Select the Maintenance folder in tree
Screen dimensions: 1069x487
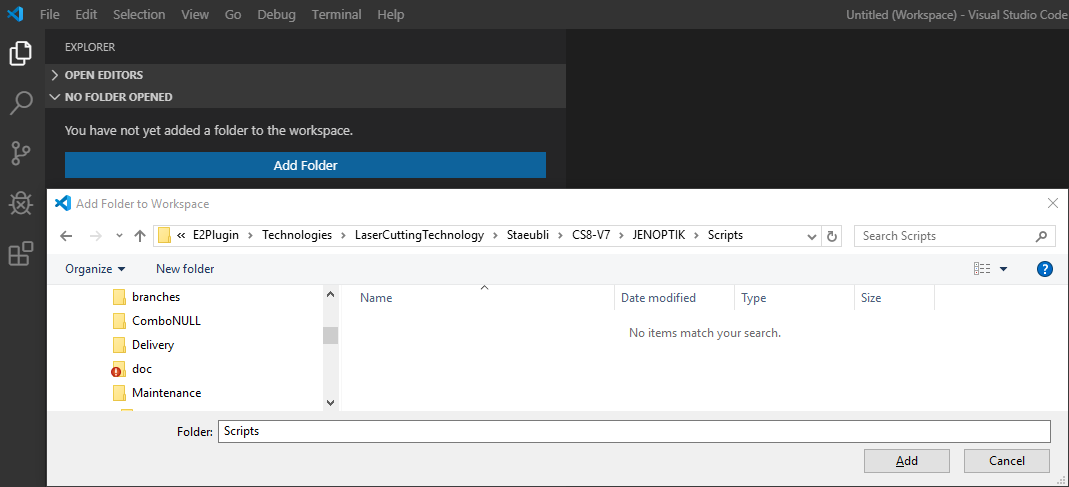coord(166,393)
